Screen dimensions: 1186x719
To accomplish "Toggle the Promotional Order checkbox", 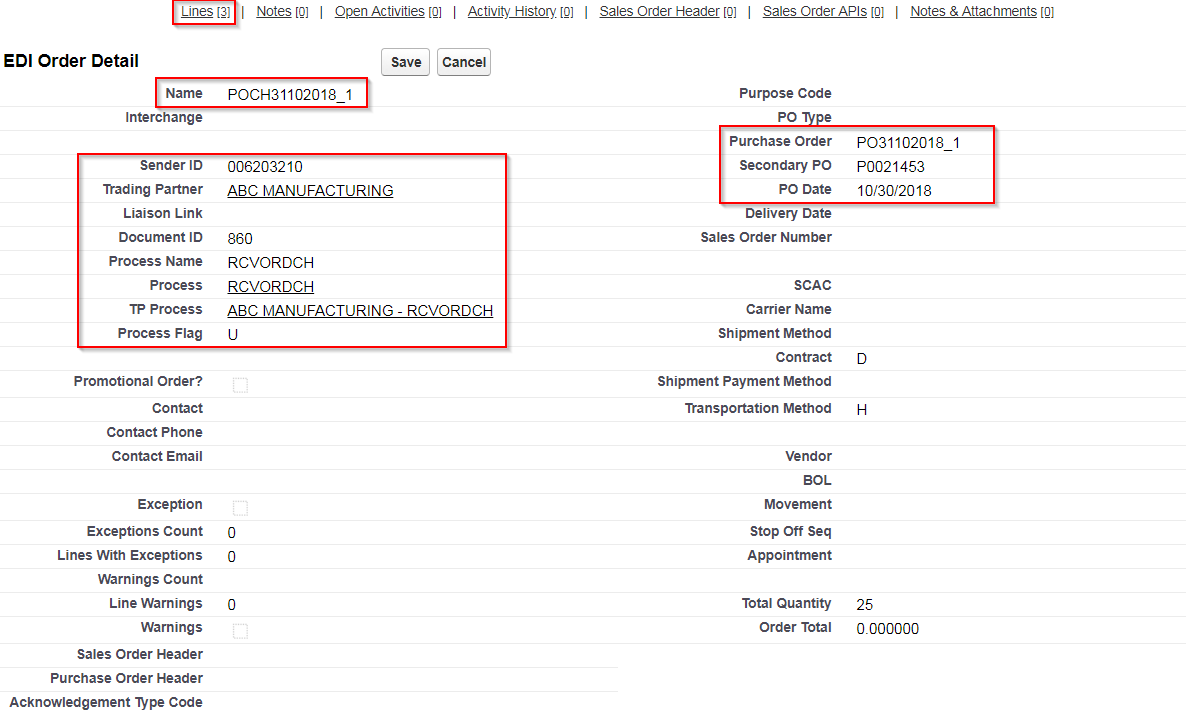I will [240, 385].
